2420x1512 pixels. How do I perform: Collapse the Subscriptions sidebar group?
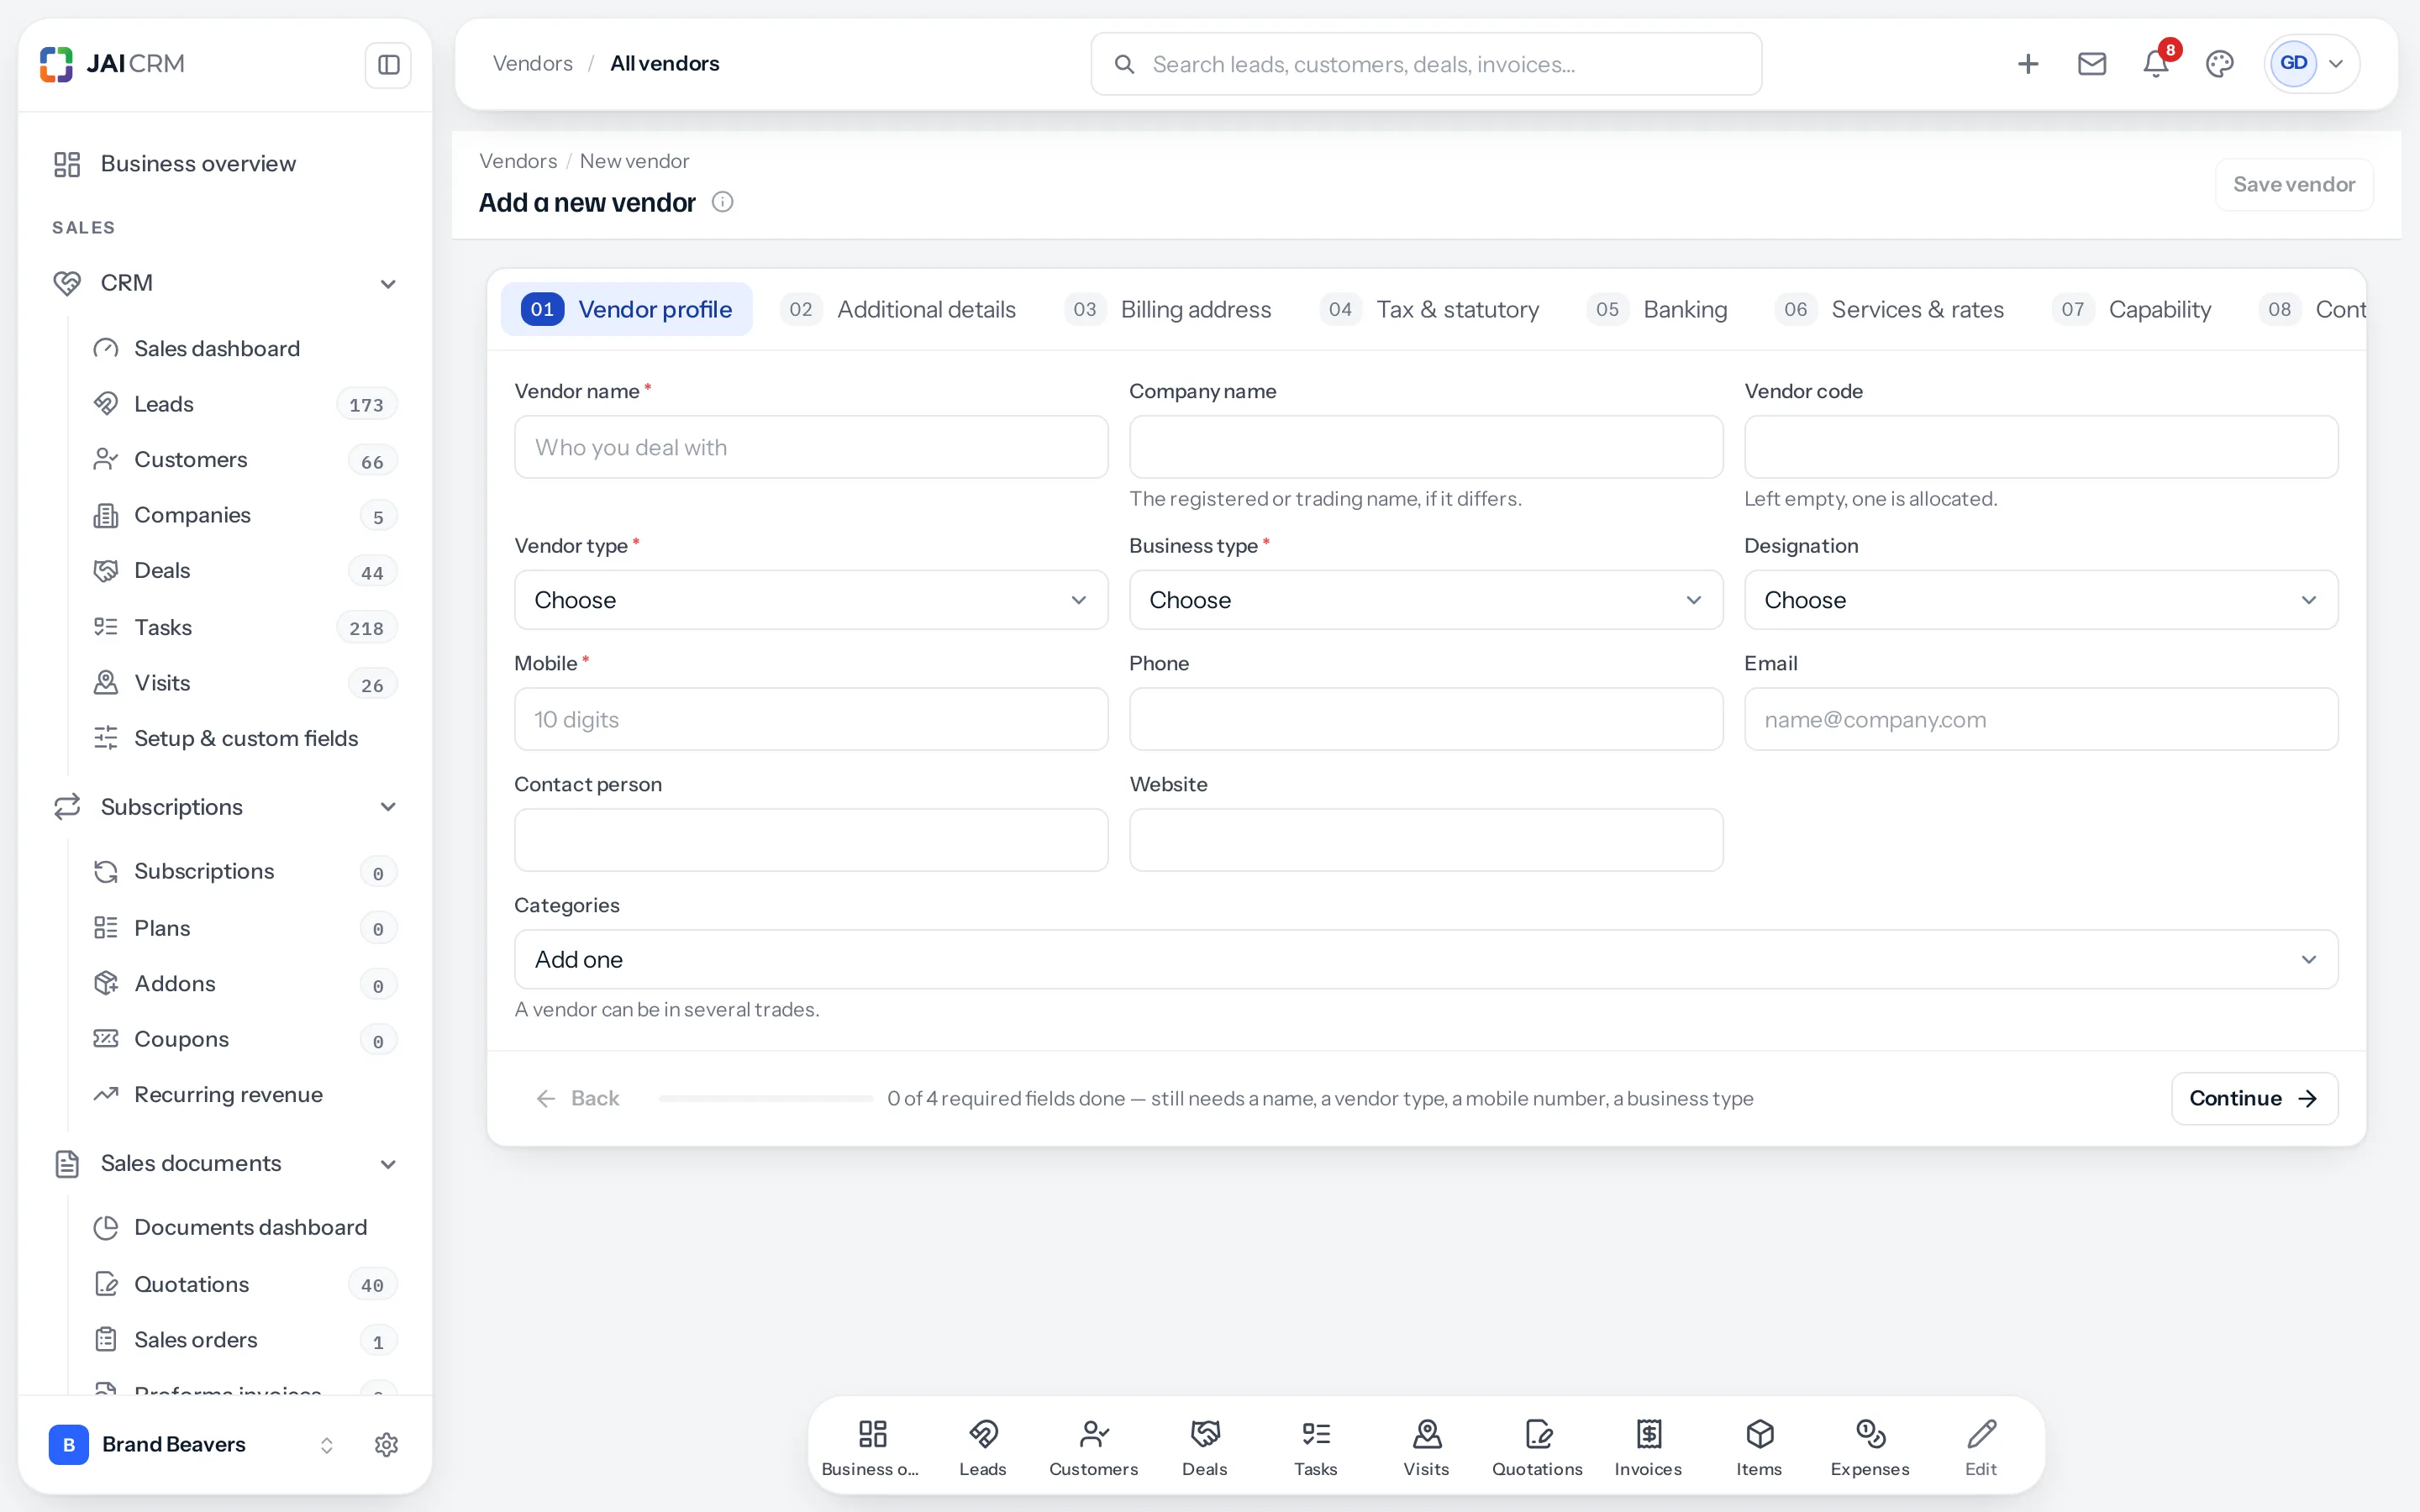[225, 807]
